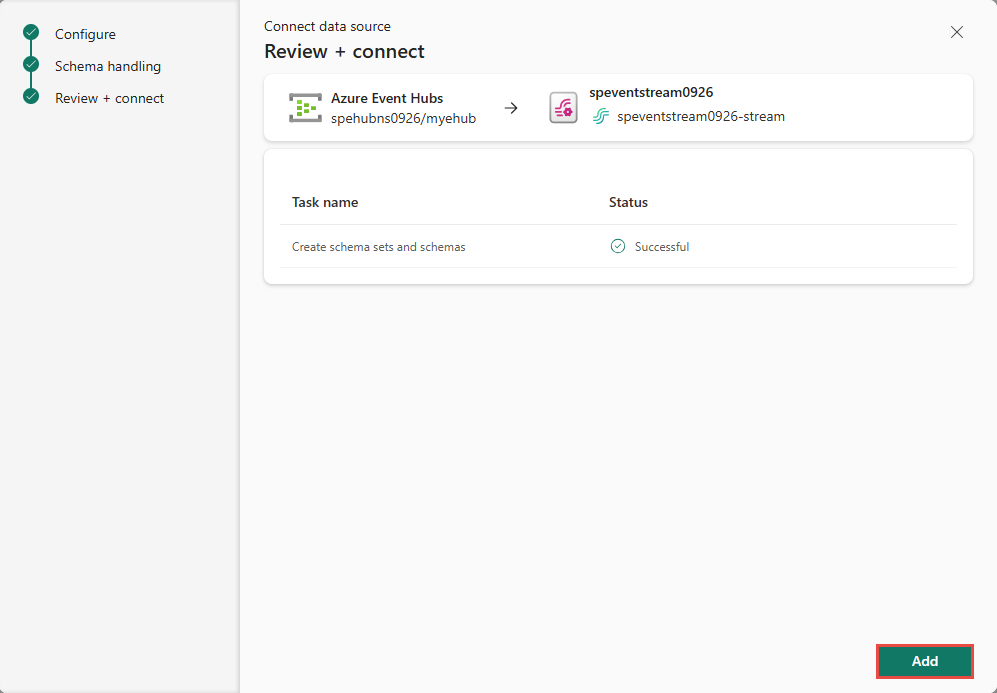Click the green checkmark beside Configure
This screenshot has height=693, width=997.
(30, 33)
